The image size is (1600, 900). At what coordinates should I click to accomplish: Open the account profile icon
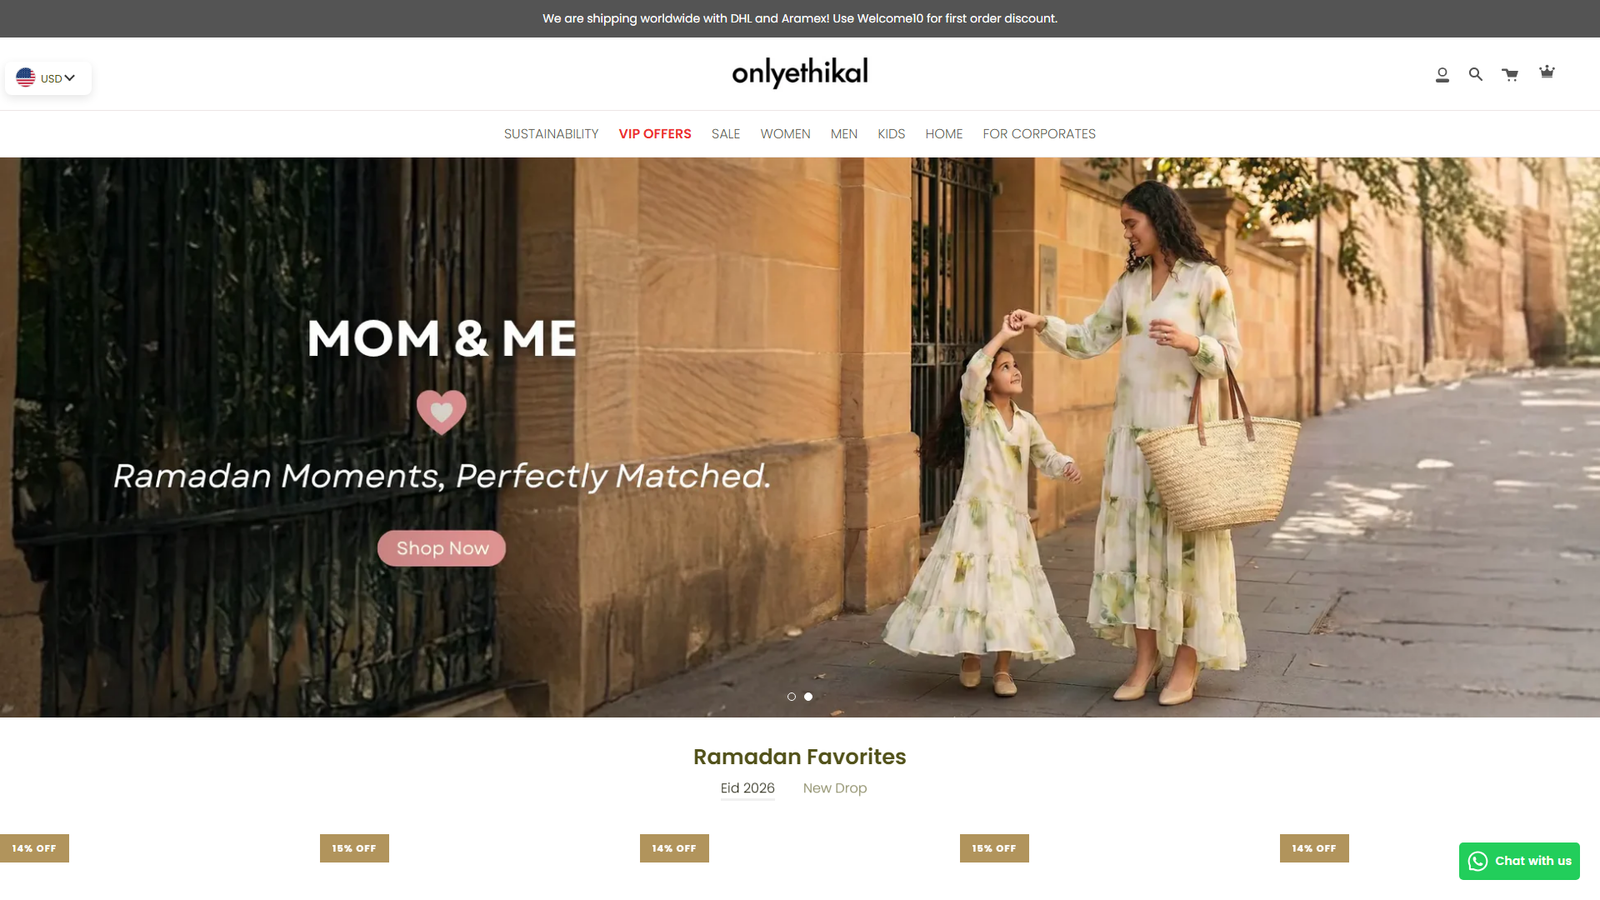pos(1442,75)
